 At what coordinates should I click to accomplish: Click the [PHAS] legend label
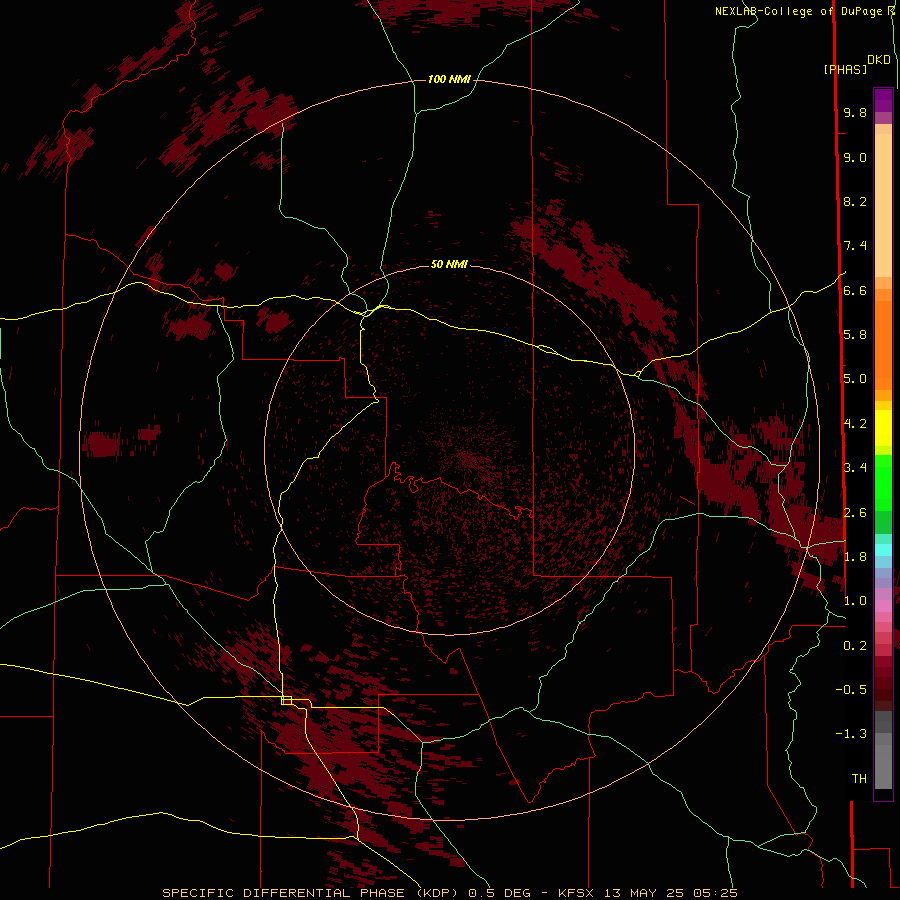(x=845, y=69)
